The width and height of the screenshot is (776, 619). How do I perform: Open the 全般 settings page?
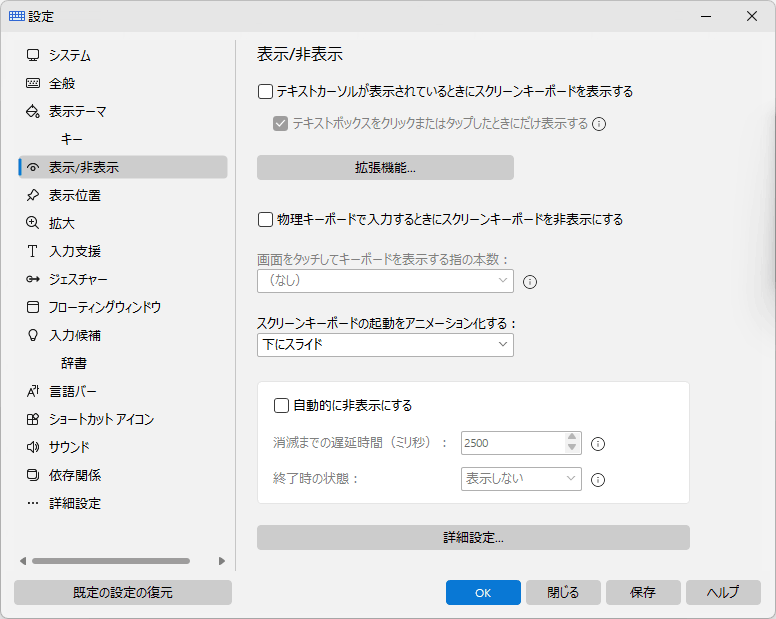tap(123, 83)
